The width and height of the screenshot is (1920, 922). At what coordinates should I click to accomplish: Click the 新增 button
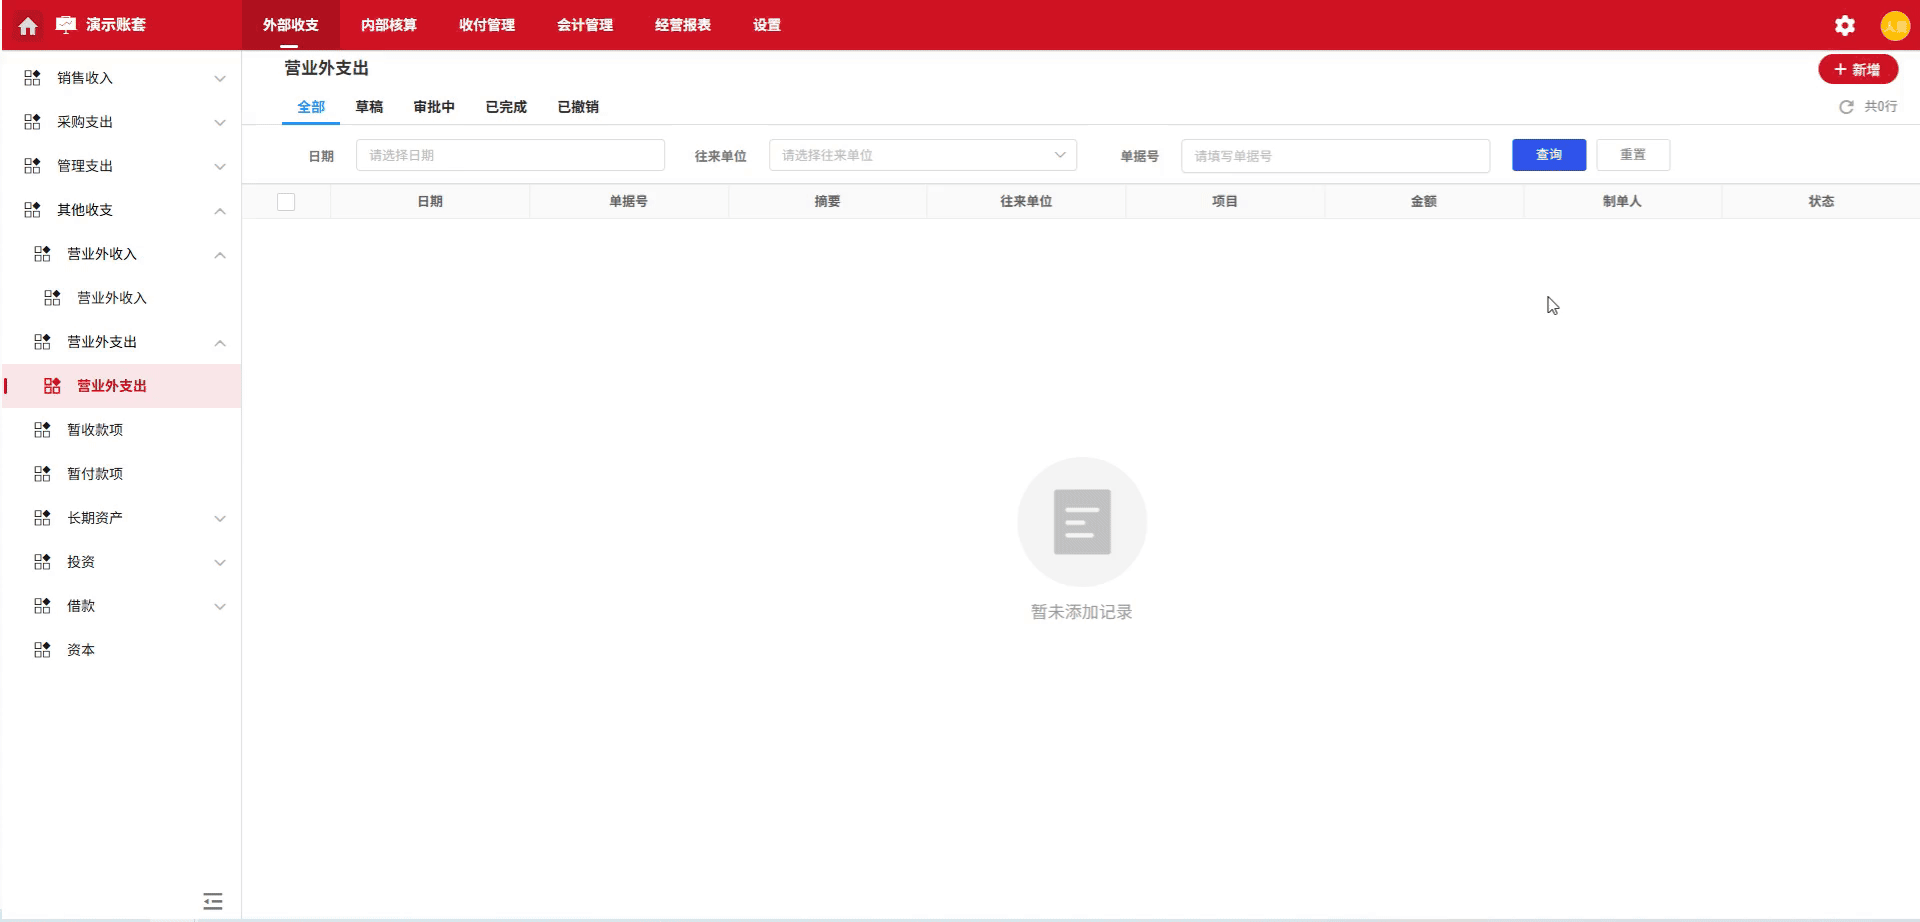pyautogui.click(x=1858, y=69)
